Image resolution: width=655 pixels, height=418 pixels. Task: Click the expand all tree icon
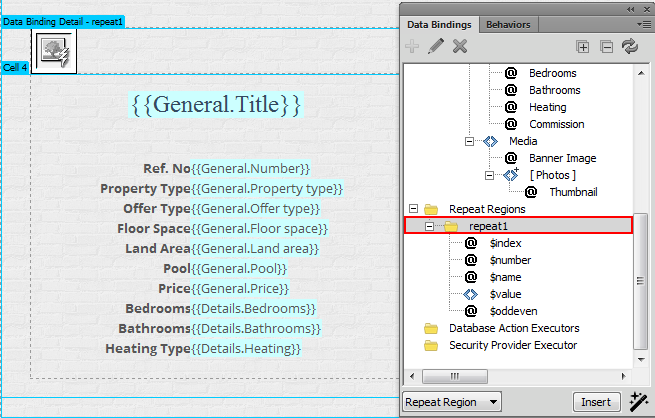[583, 47]
